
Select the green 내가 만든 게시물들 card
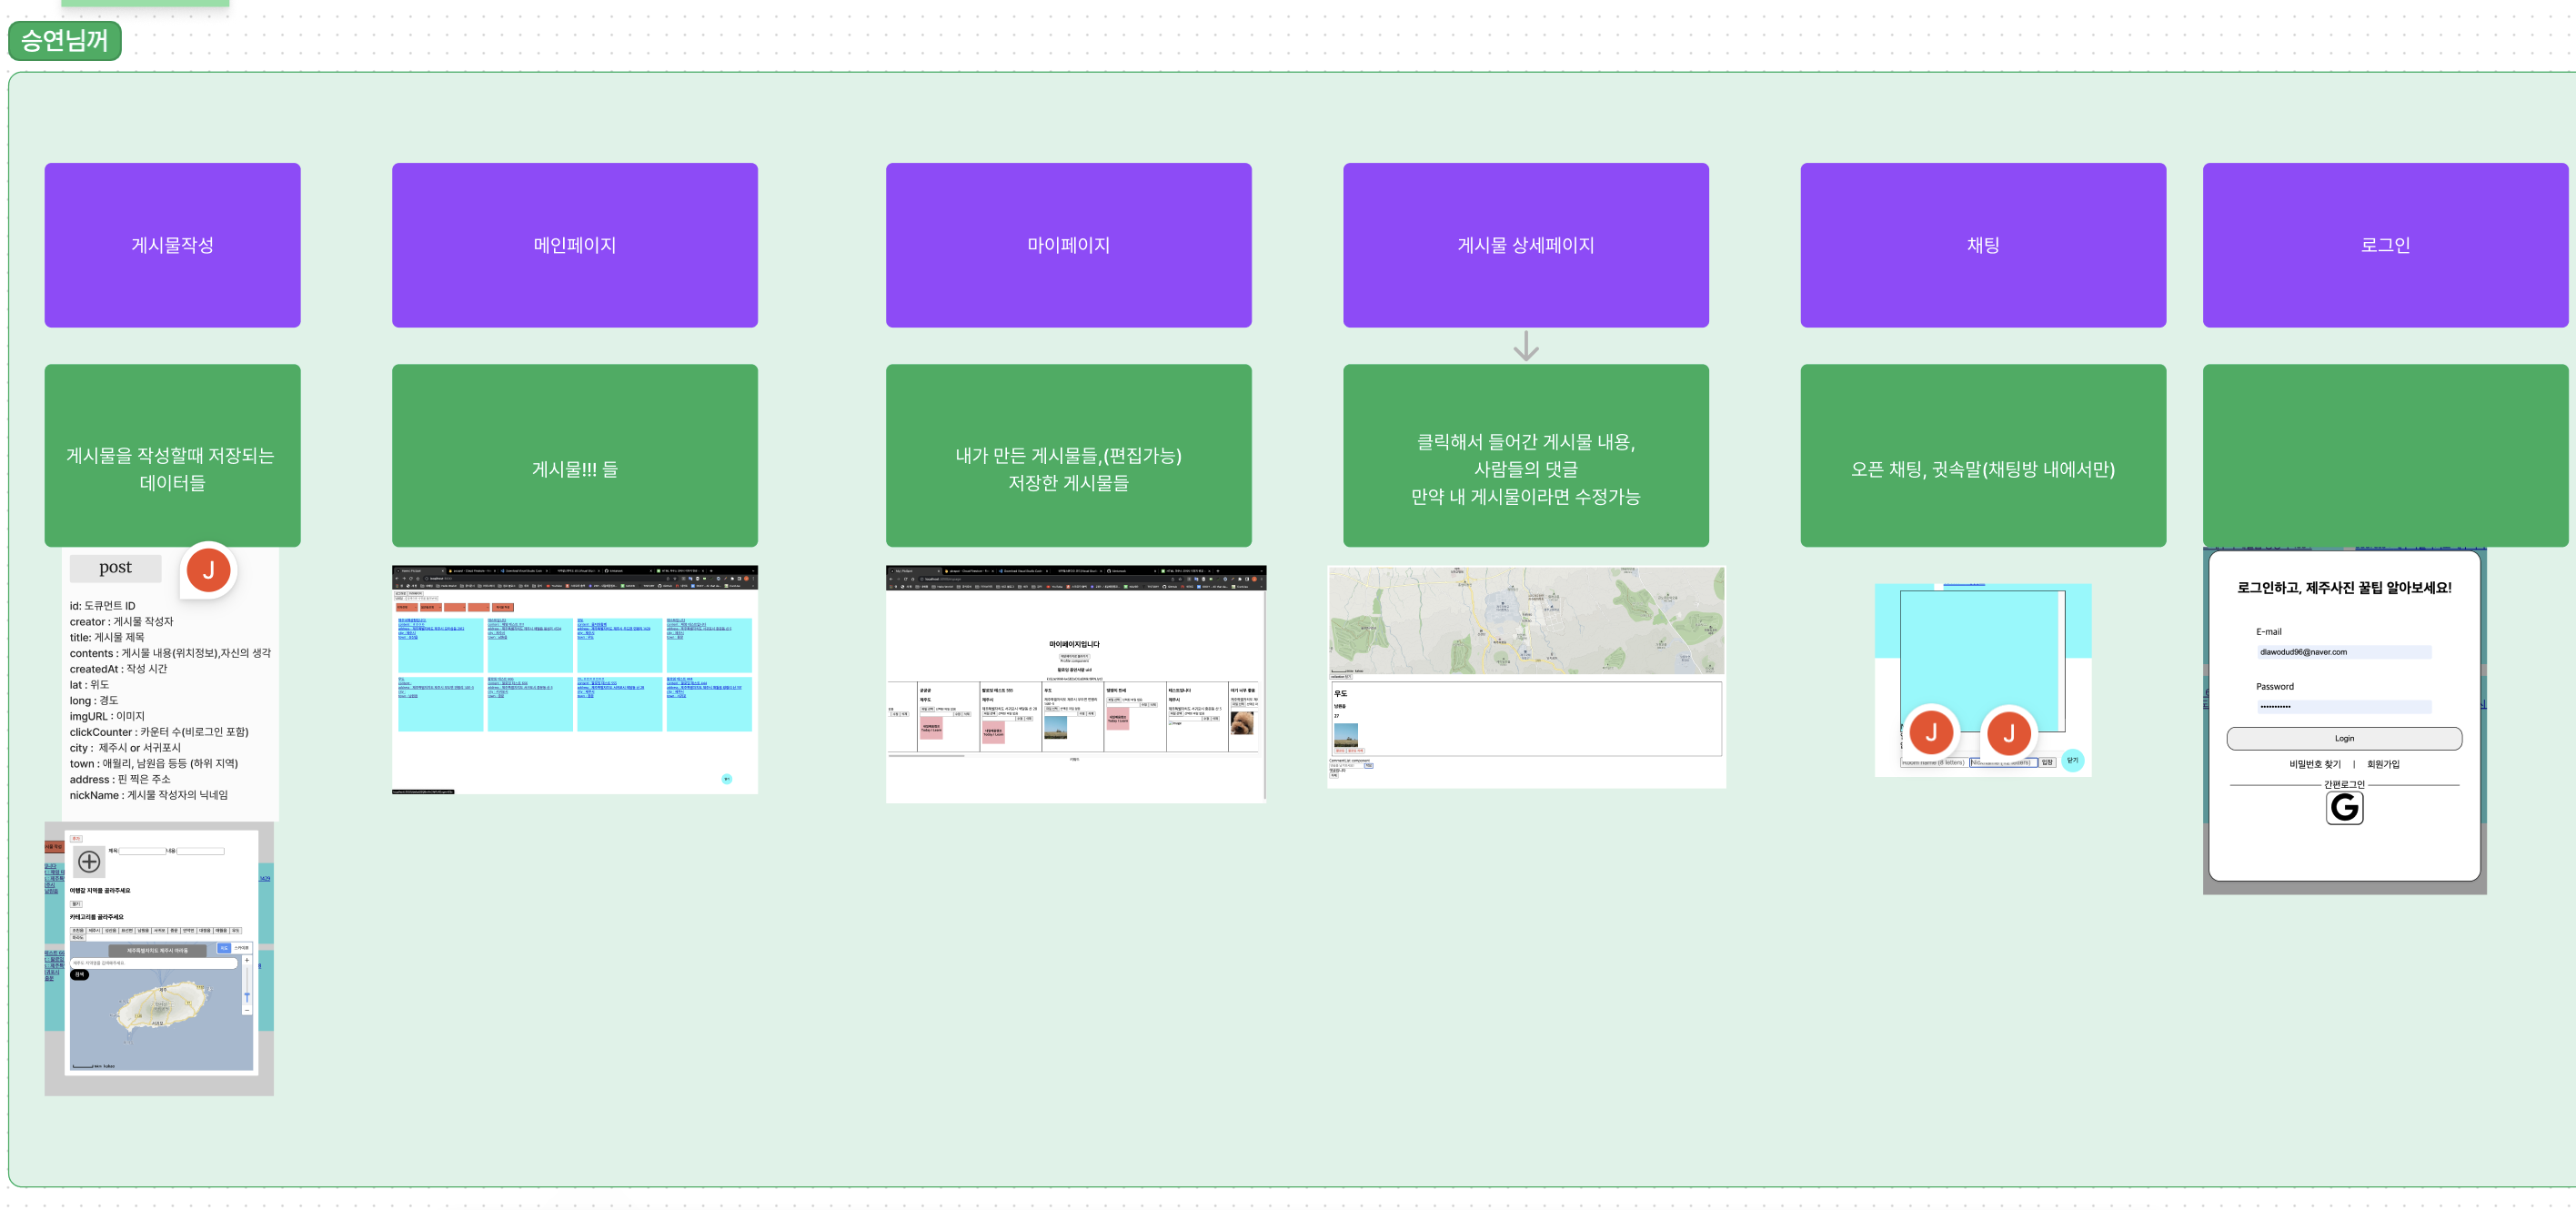pos(1068,455)
